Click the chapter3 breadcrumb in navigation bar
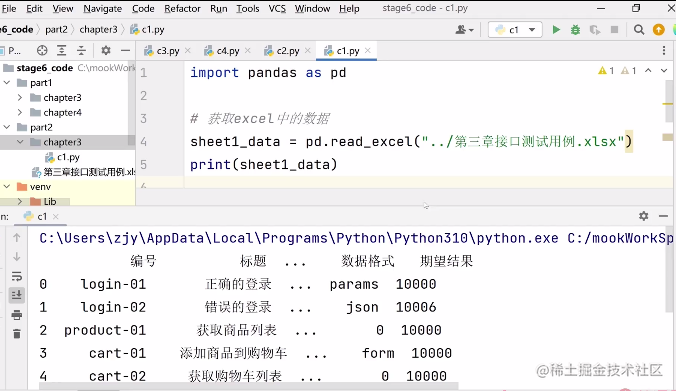 (x=98, y=30)
